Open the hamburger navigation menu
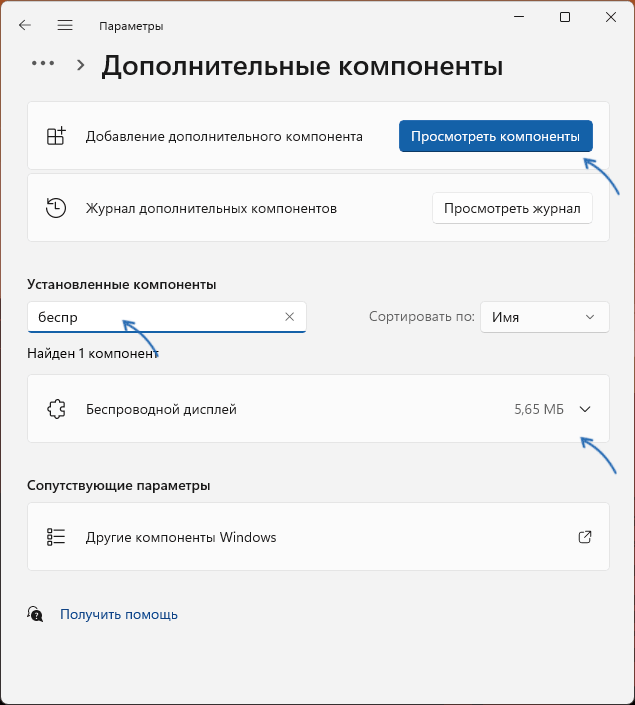 click(65, 25)
